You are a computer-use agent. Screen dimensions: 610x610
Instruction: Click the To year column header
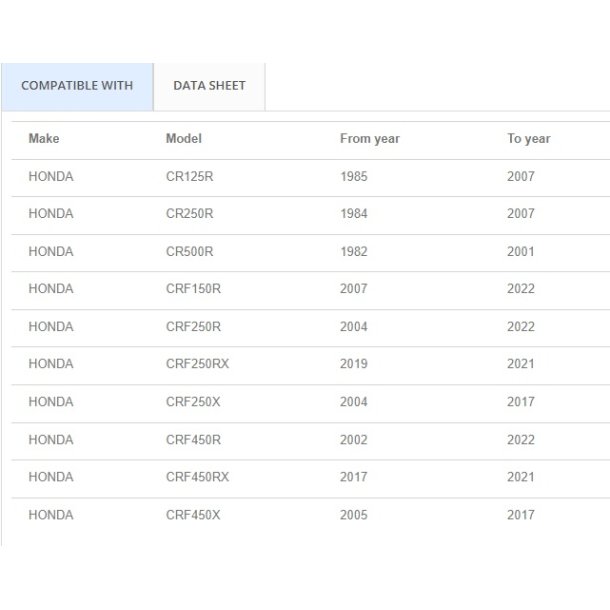(x=528, y=139)
